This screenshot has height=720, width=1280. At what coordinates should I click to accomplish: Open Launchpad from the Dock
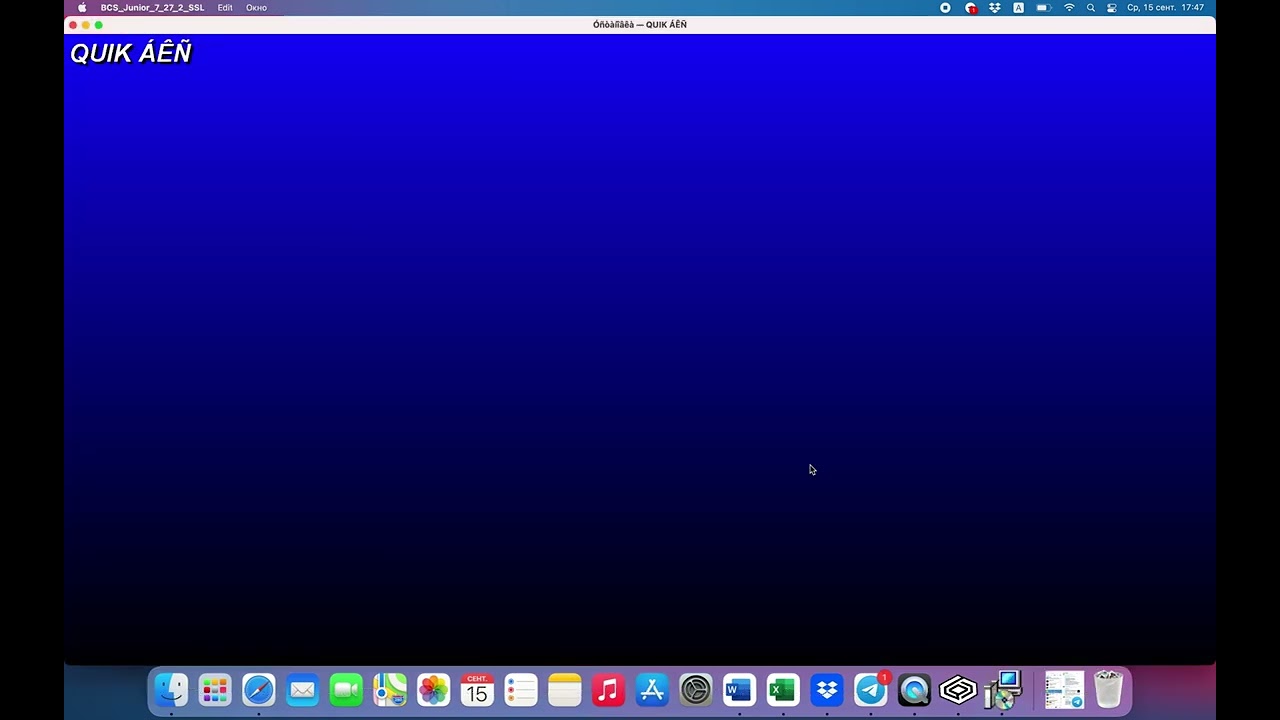click(215, 690)
